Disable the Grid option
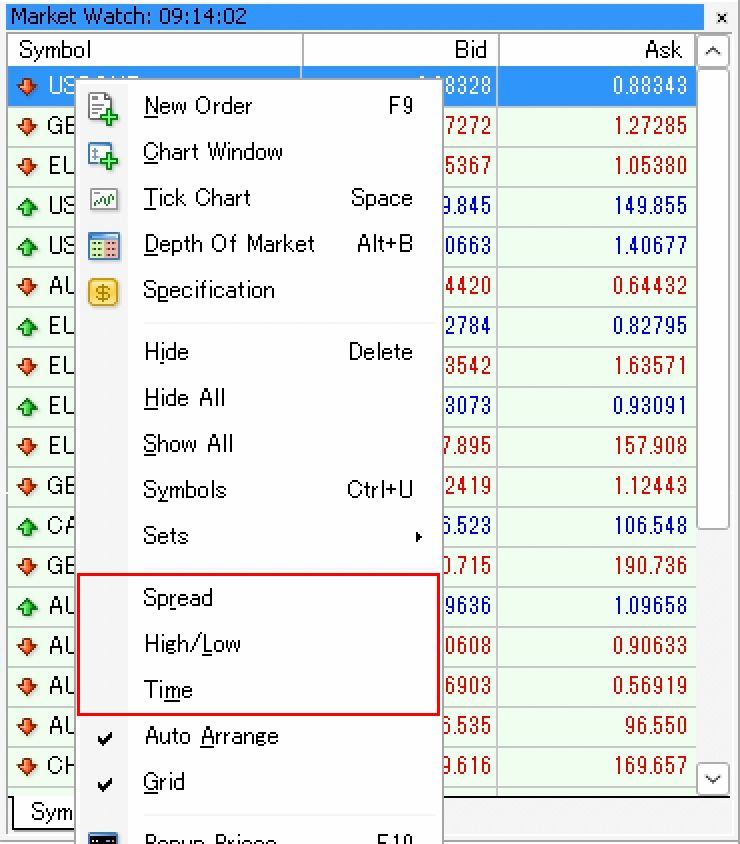This screenshot has height=844, width=740. click(x=164, y=783)
